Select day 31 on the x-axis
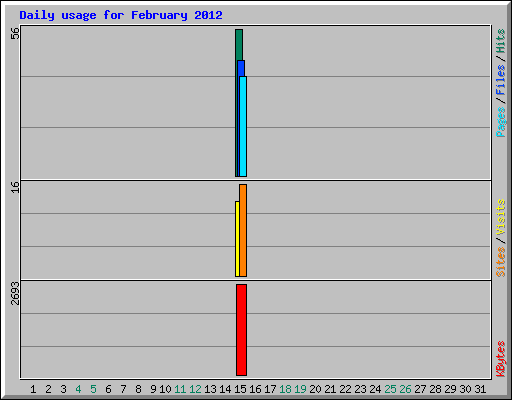512x400 pixels. [x=480, y=389]
